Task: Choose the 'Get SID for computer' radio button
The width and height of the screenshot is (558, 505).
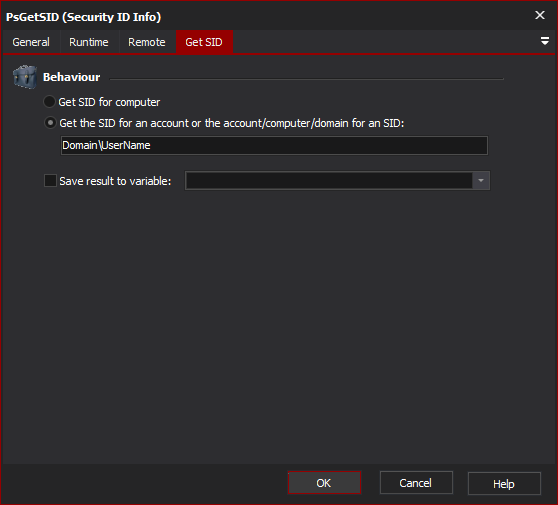Action: point(49,102)
